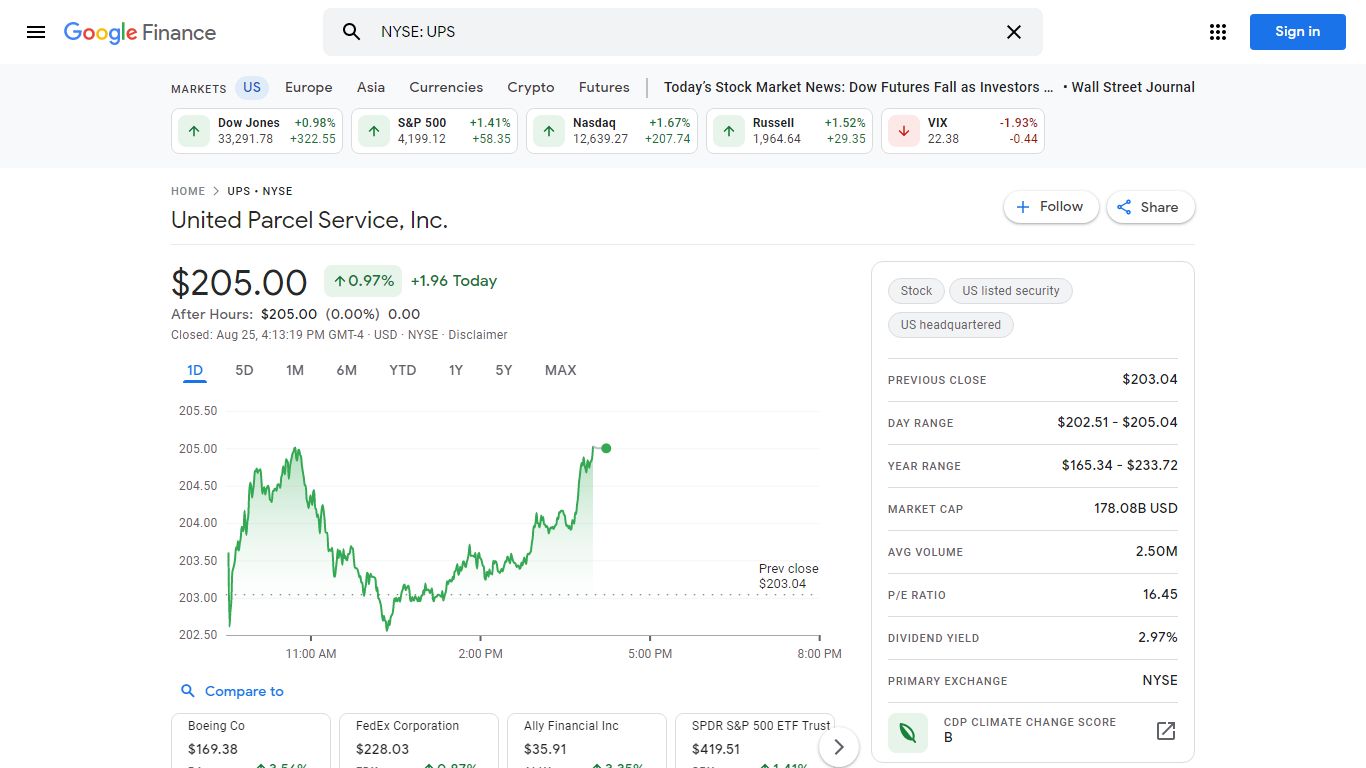Image resolution: width=1366 pixels, height=768 pixels.
Task: Click the search field containing NYSE: UPS
Action: tap(683, 32)
